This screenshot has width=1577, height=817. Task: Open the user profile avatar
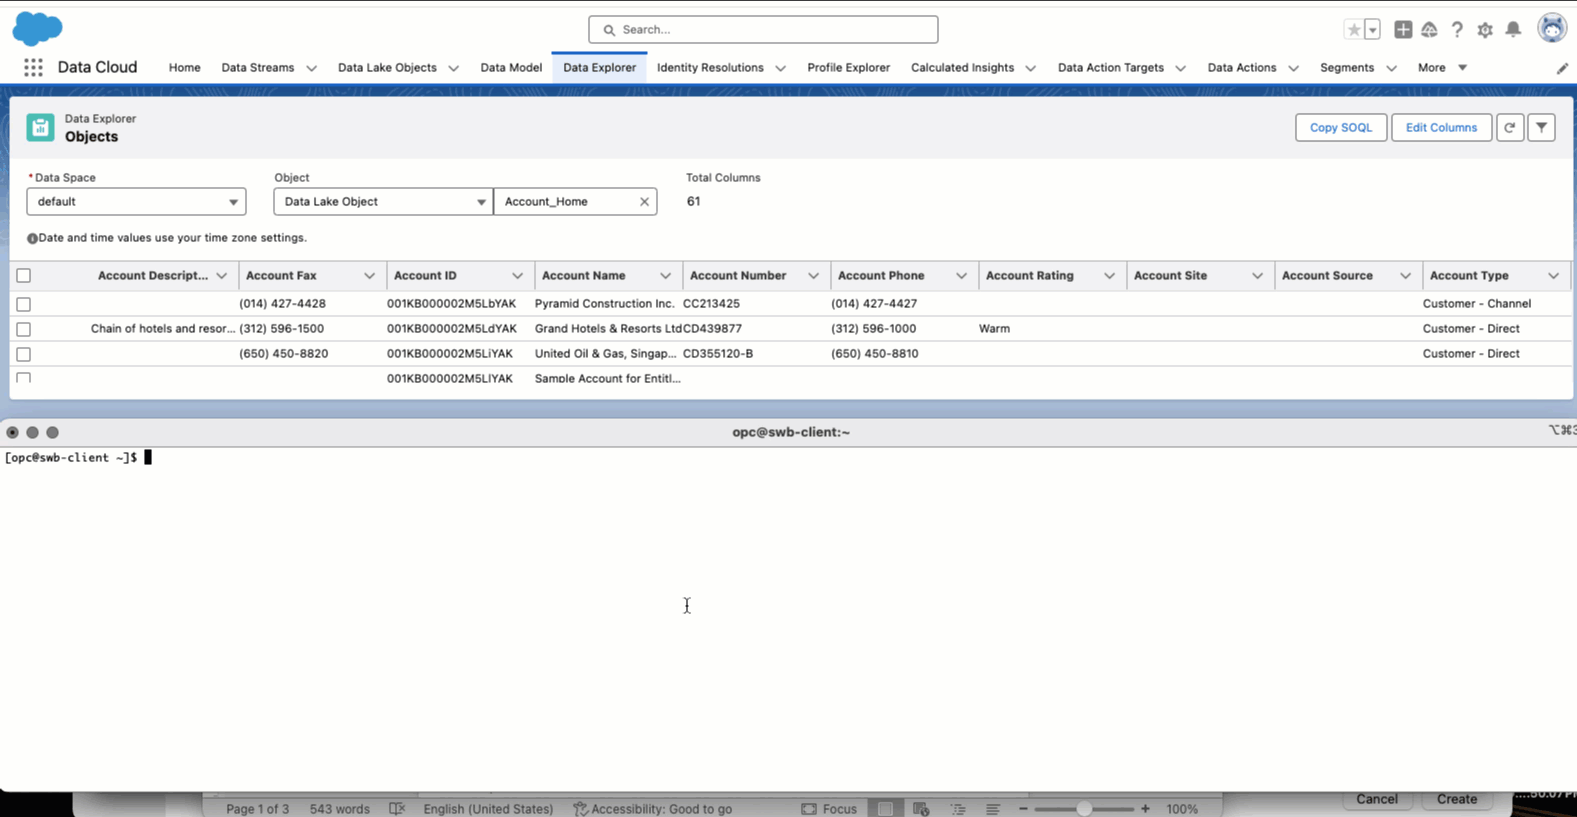pos(1552,29)
